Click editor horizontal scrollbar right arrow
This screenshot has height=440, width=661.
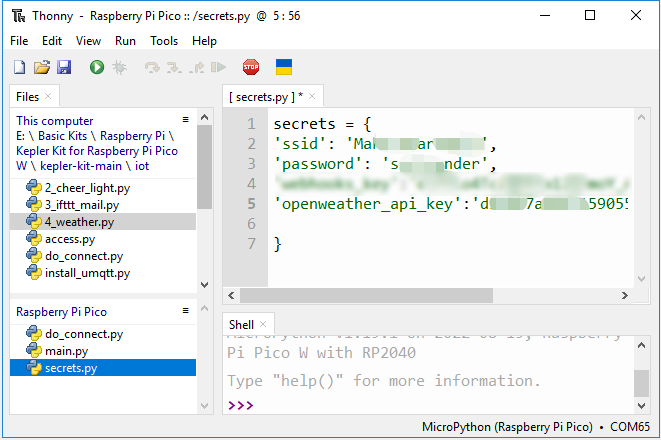[x=624, y=295]
